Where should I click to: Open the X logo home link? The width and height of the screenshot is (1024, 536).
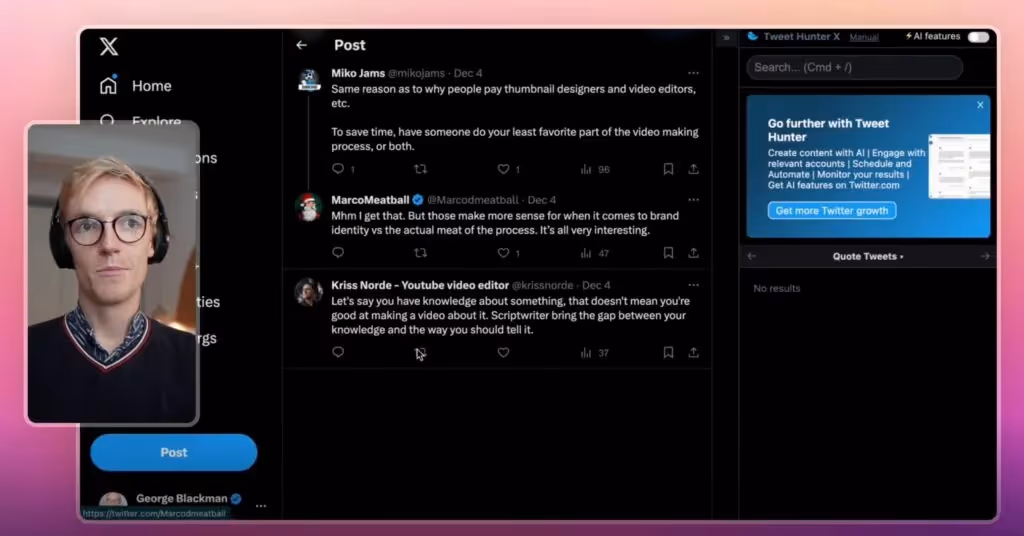pyautogui.click(x=109, y=46)
